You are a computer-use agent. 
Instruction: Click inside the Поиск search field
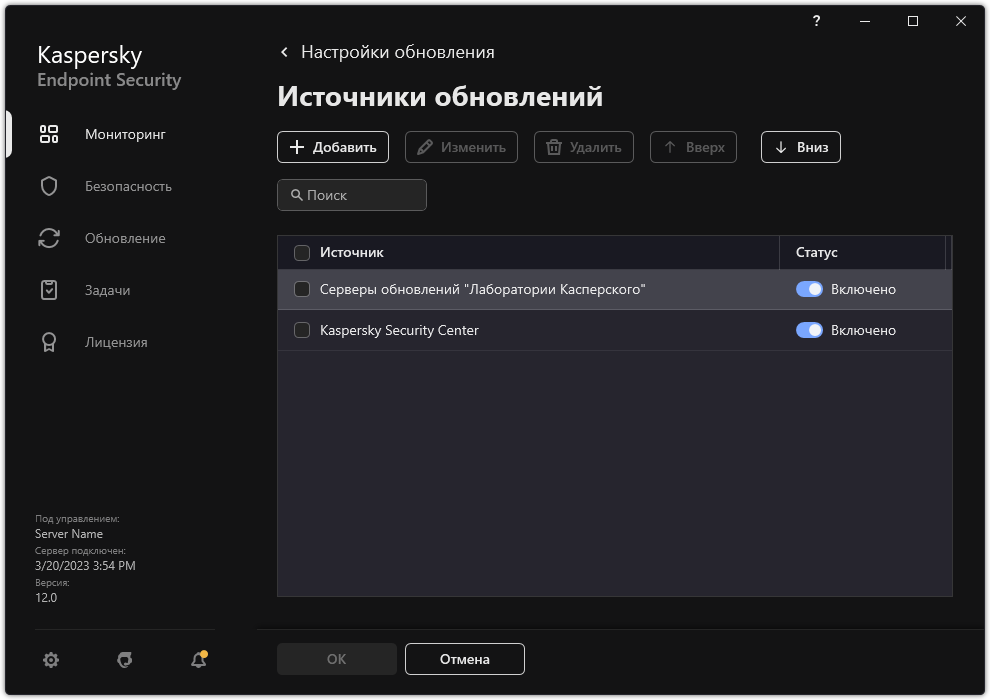click(x=351, y=194)
